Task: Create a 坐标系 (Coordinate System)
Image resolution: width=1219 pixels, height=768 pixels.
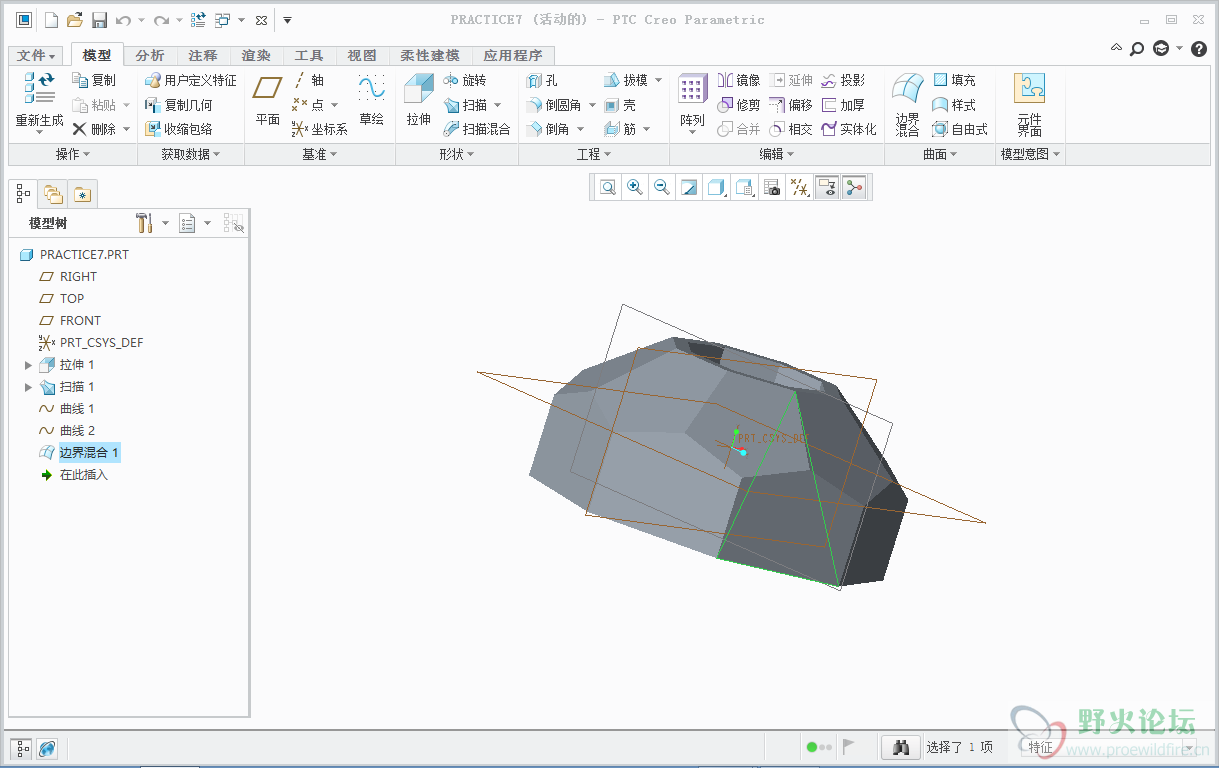Action: pyautogui.click(x=319, y=129)
